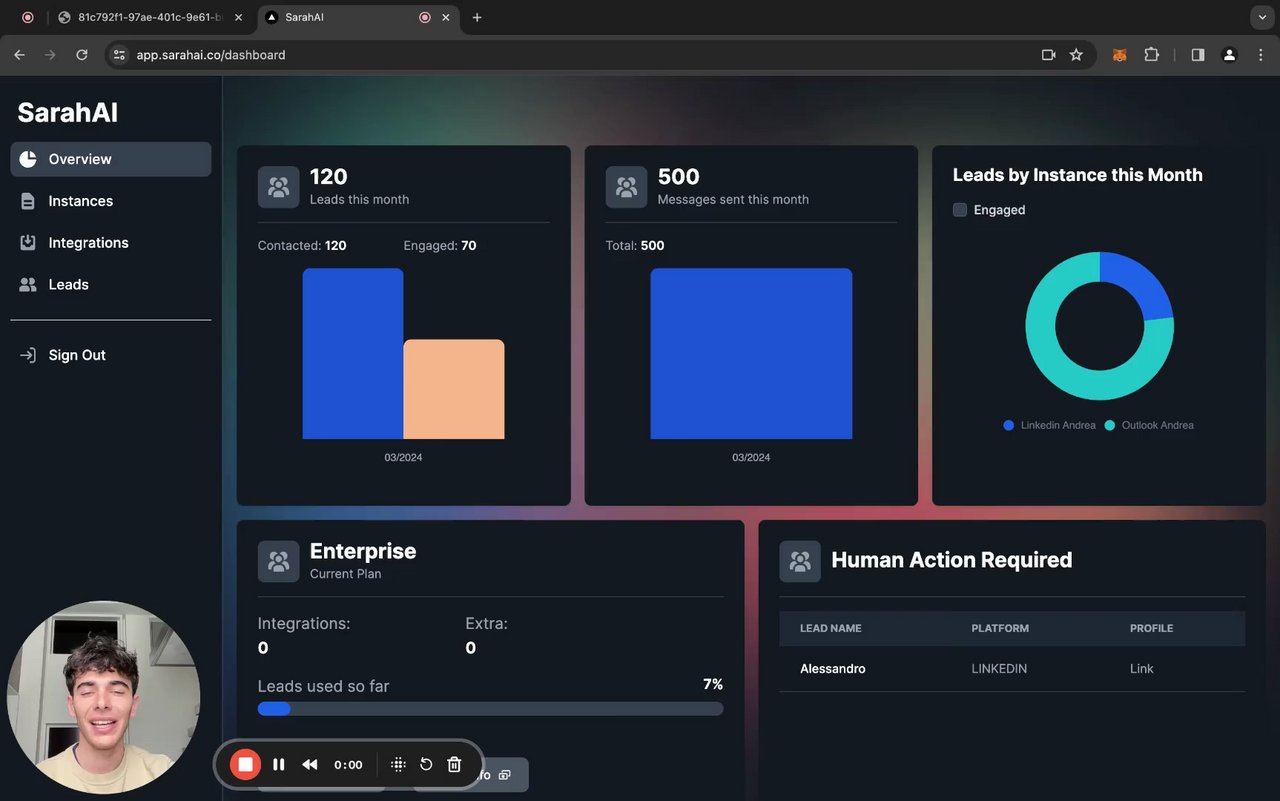1280x801 pixels.
Task: Click the Messages sent blue bar
Action: click(x=751, y=353)
